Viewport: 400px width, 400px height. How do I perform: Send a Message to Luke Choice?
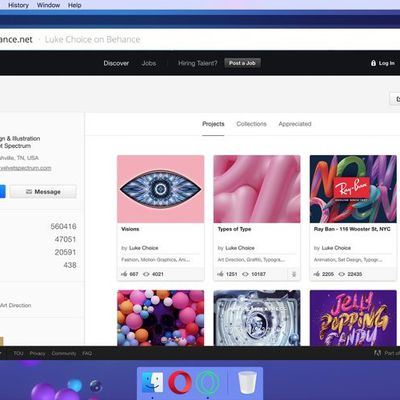43,192
